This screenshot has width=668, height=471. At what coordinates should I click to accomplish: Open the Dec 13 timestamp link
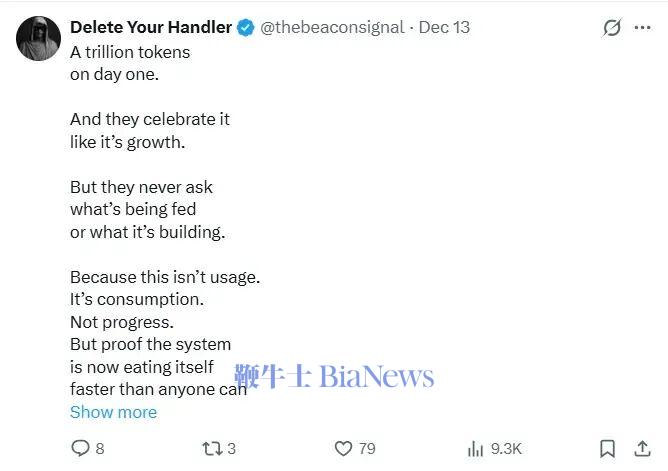click(x=444, y=27)
